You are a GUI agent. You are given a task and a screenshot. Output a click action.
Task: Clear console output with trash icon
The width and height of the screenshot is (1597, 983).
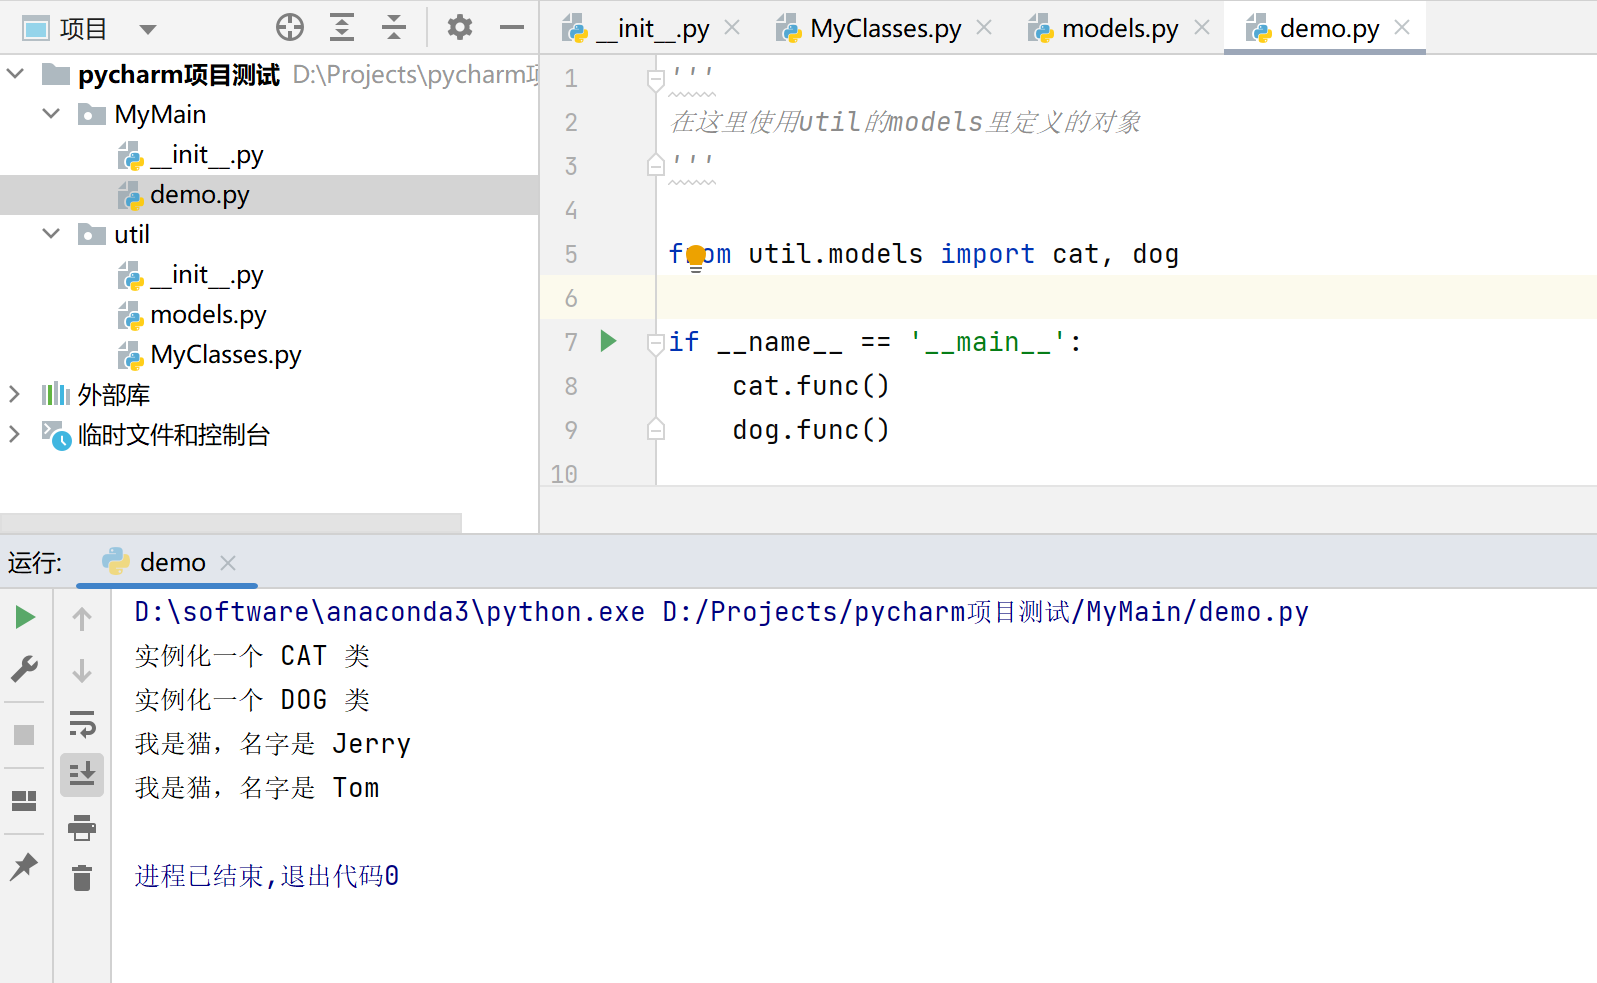(x=82, y=878)
